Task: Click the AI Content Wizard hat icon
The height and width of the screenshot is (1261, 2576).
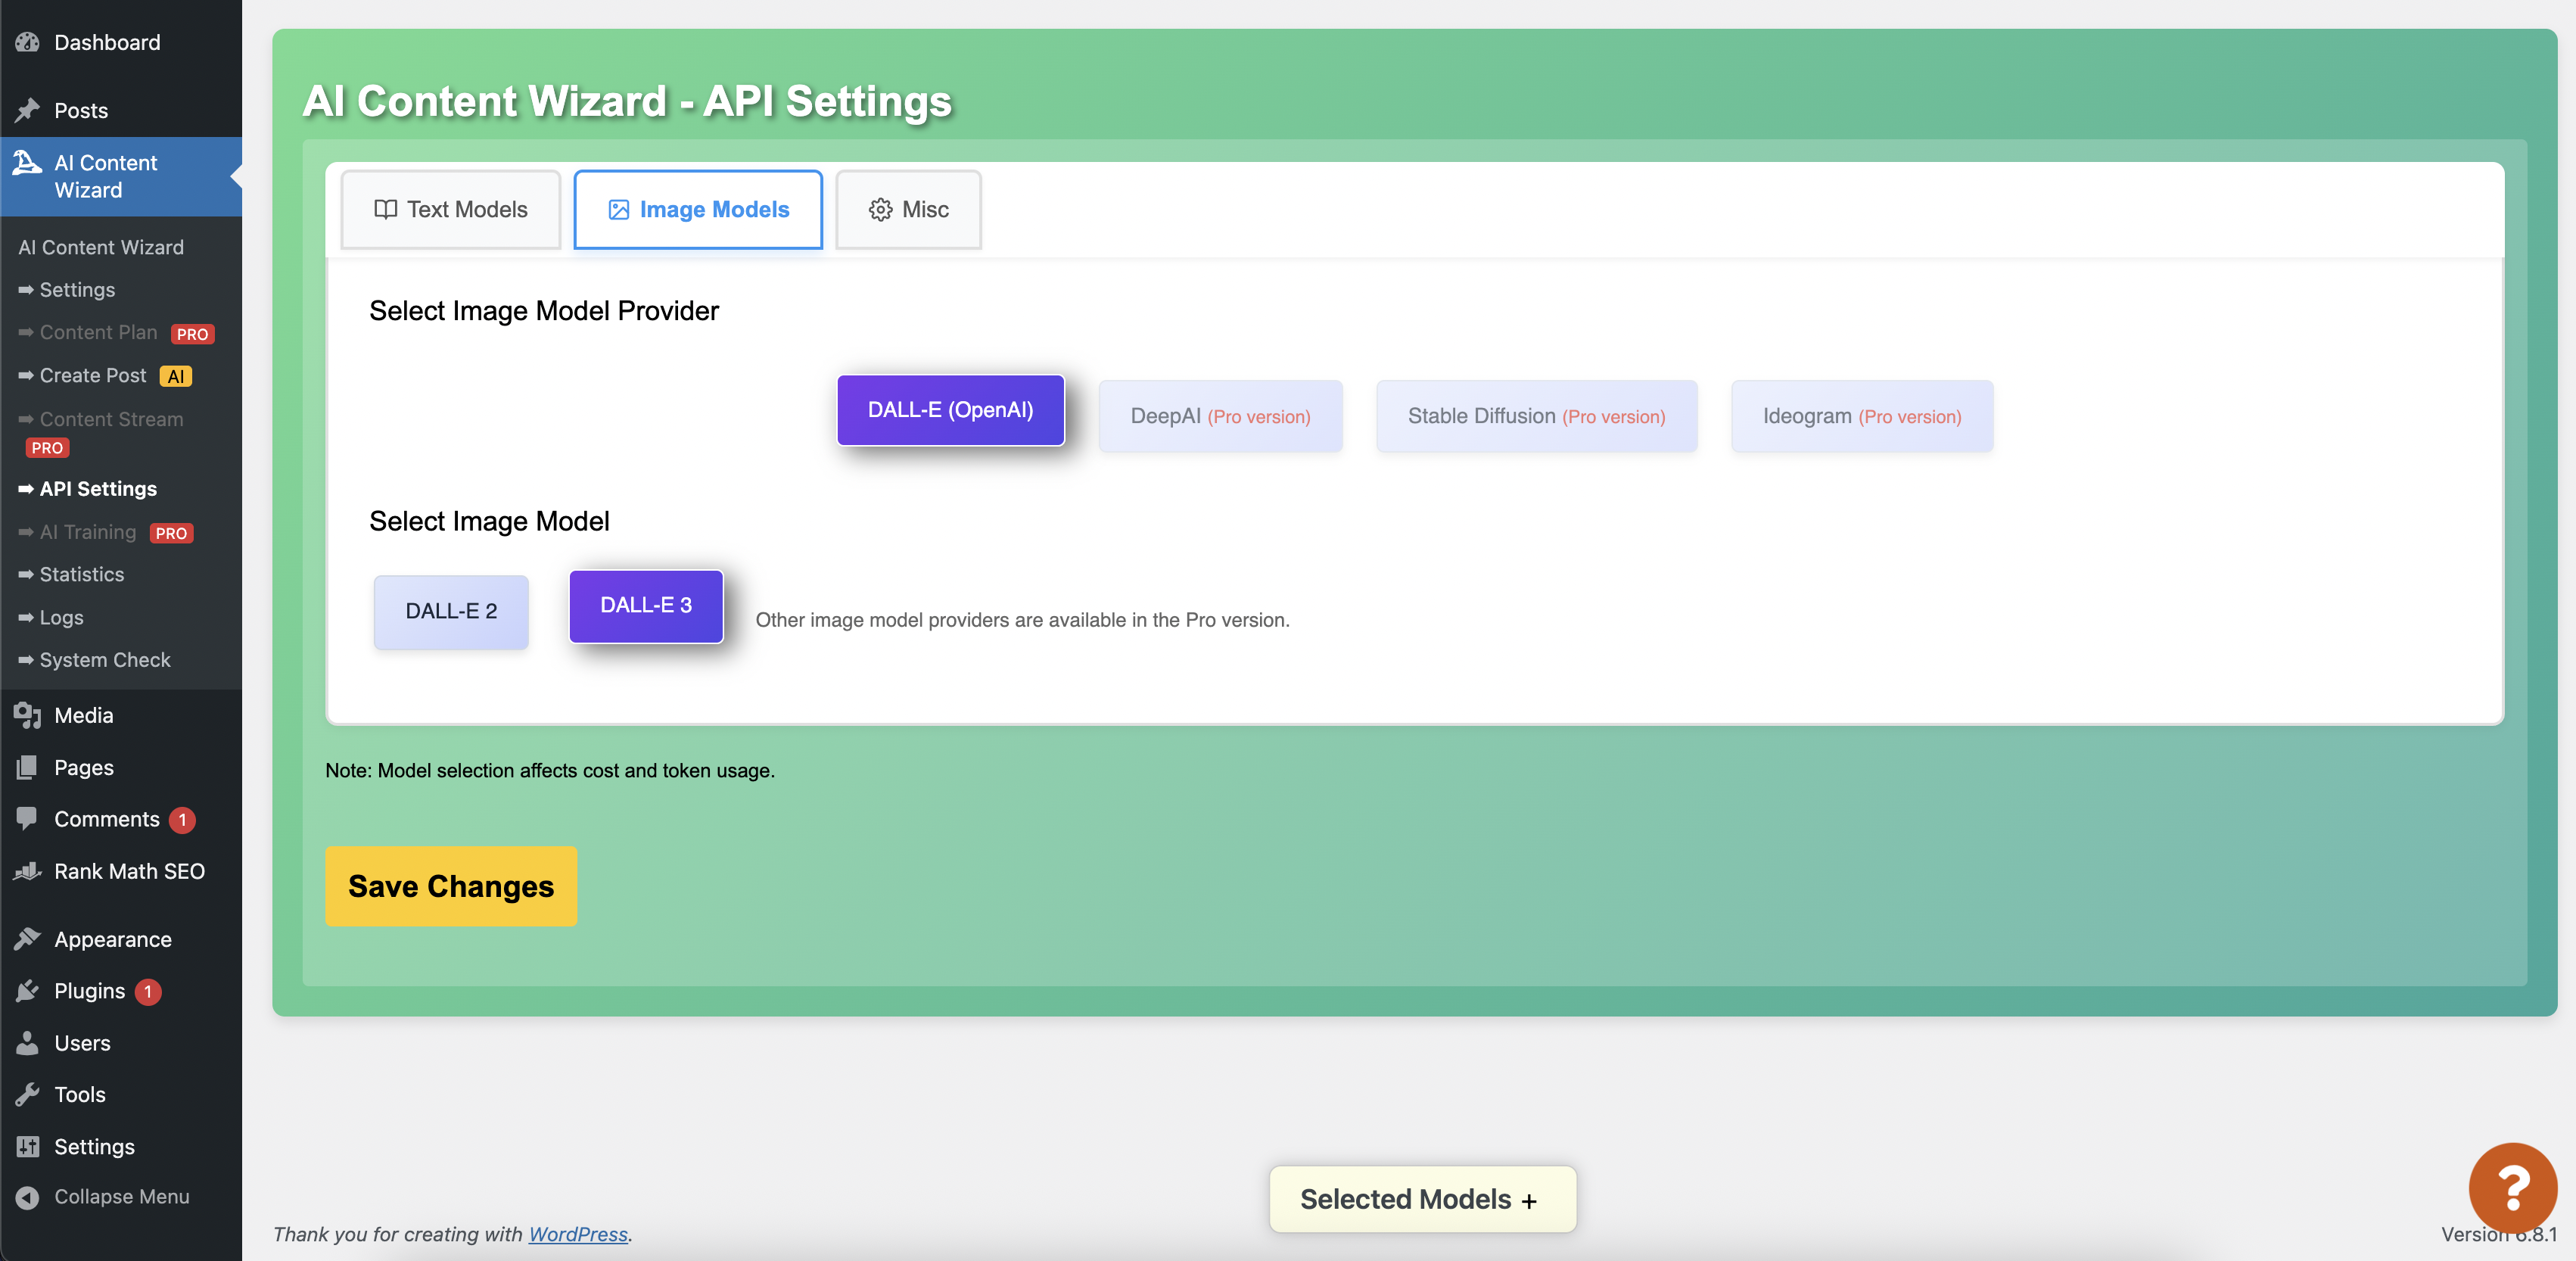Action: (x=27, y=163)
